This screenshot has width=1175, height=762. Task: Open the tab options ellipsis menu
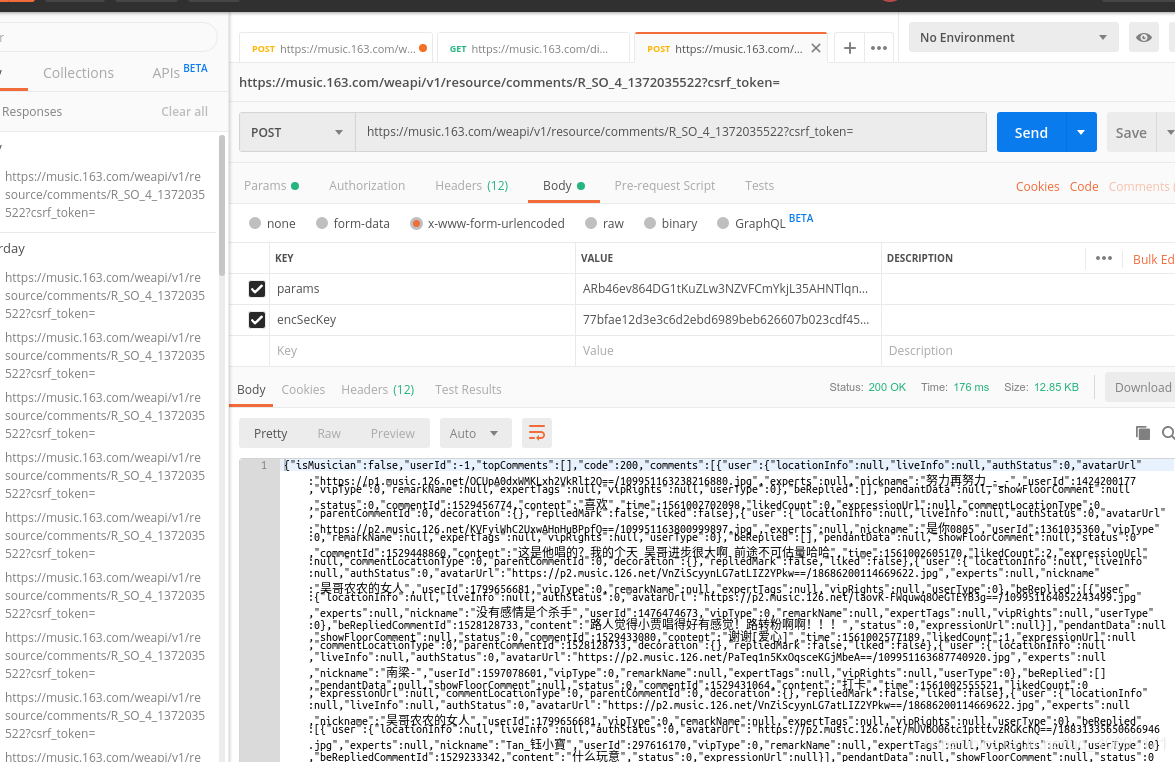[879, 49]
